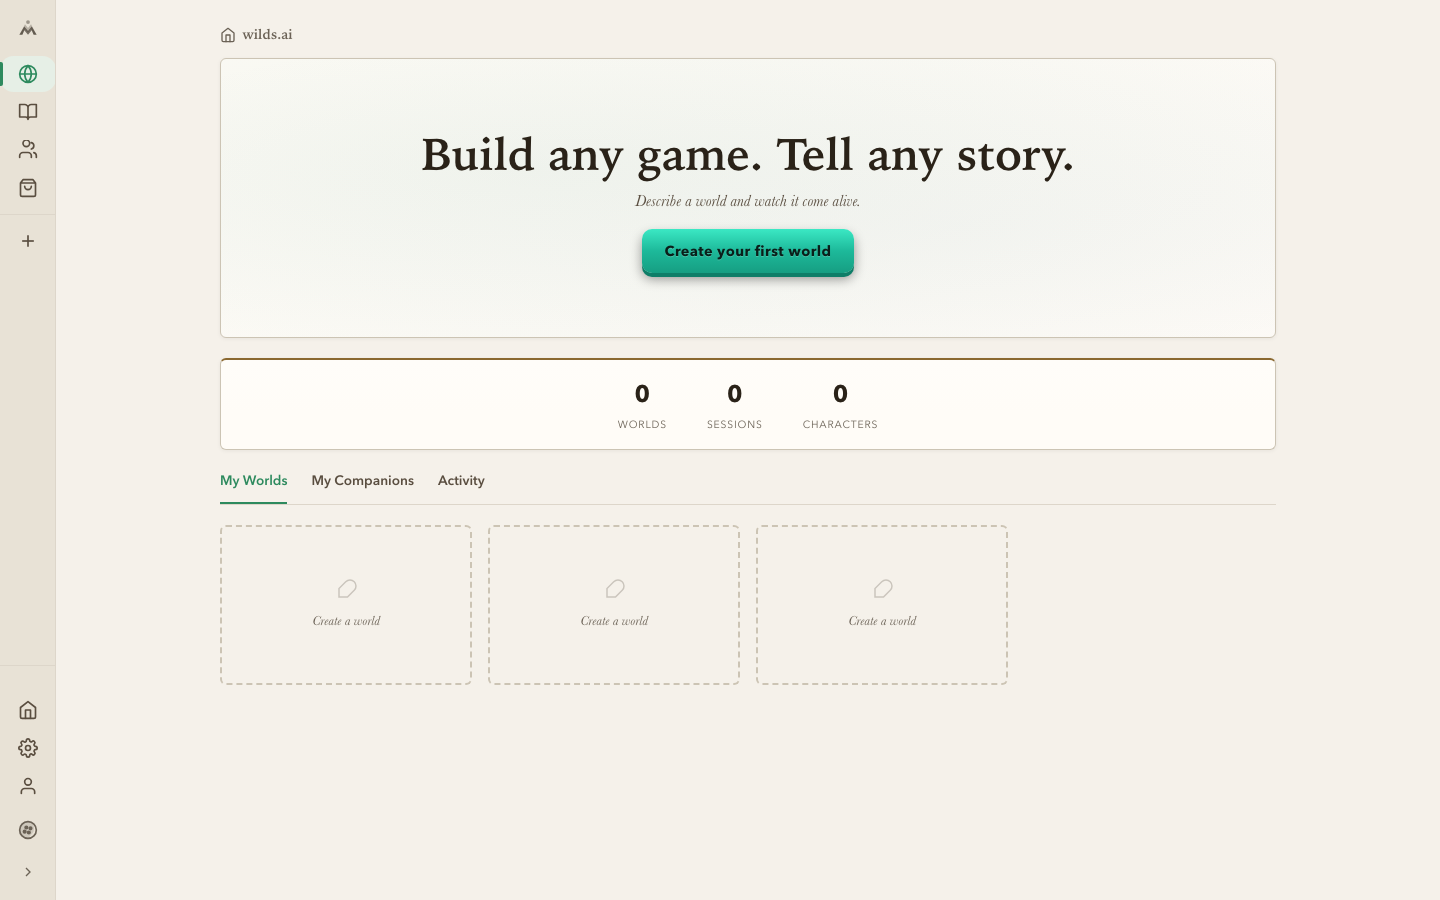Click the plus icon to add something new
This screenshot has height=900, width=1440.
pyautogui.click(x=28, y=240)
